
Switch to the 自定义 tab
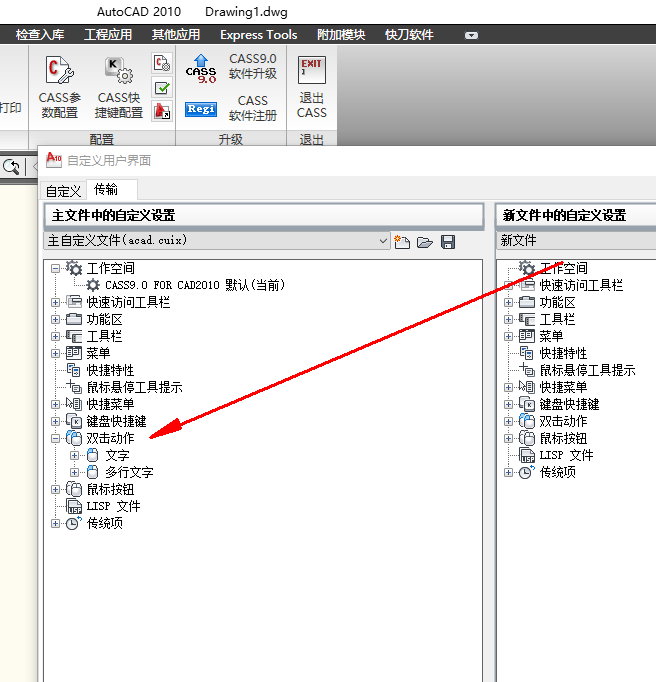(64, 191)
